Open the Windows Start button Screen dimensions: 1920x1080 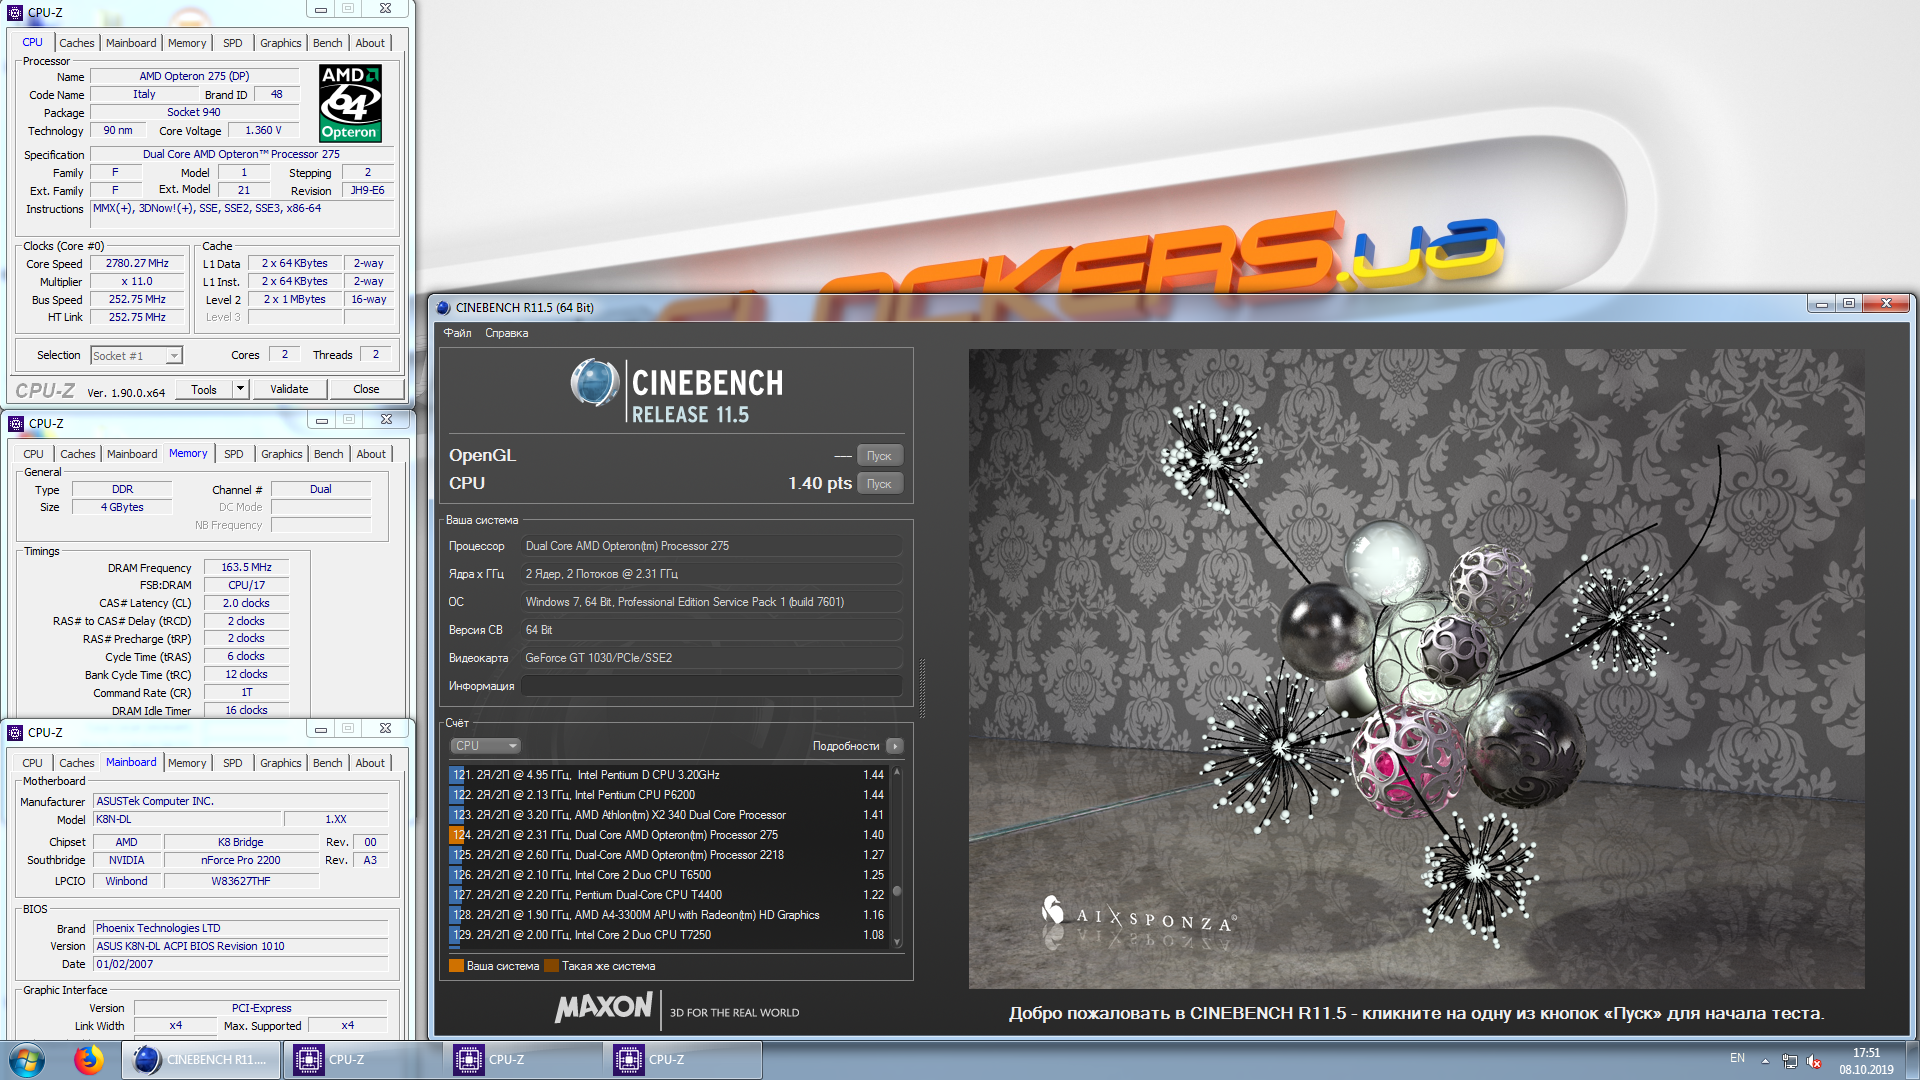pyautogui.click(x=27, y=1060)
